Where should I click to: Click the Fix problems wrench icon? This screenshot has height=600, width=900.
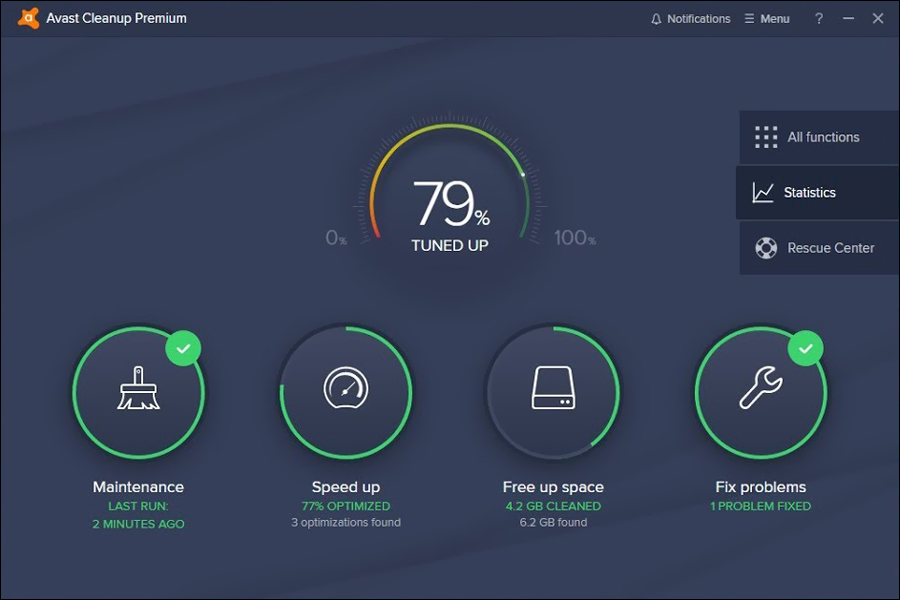coord(761,388)
